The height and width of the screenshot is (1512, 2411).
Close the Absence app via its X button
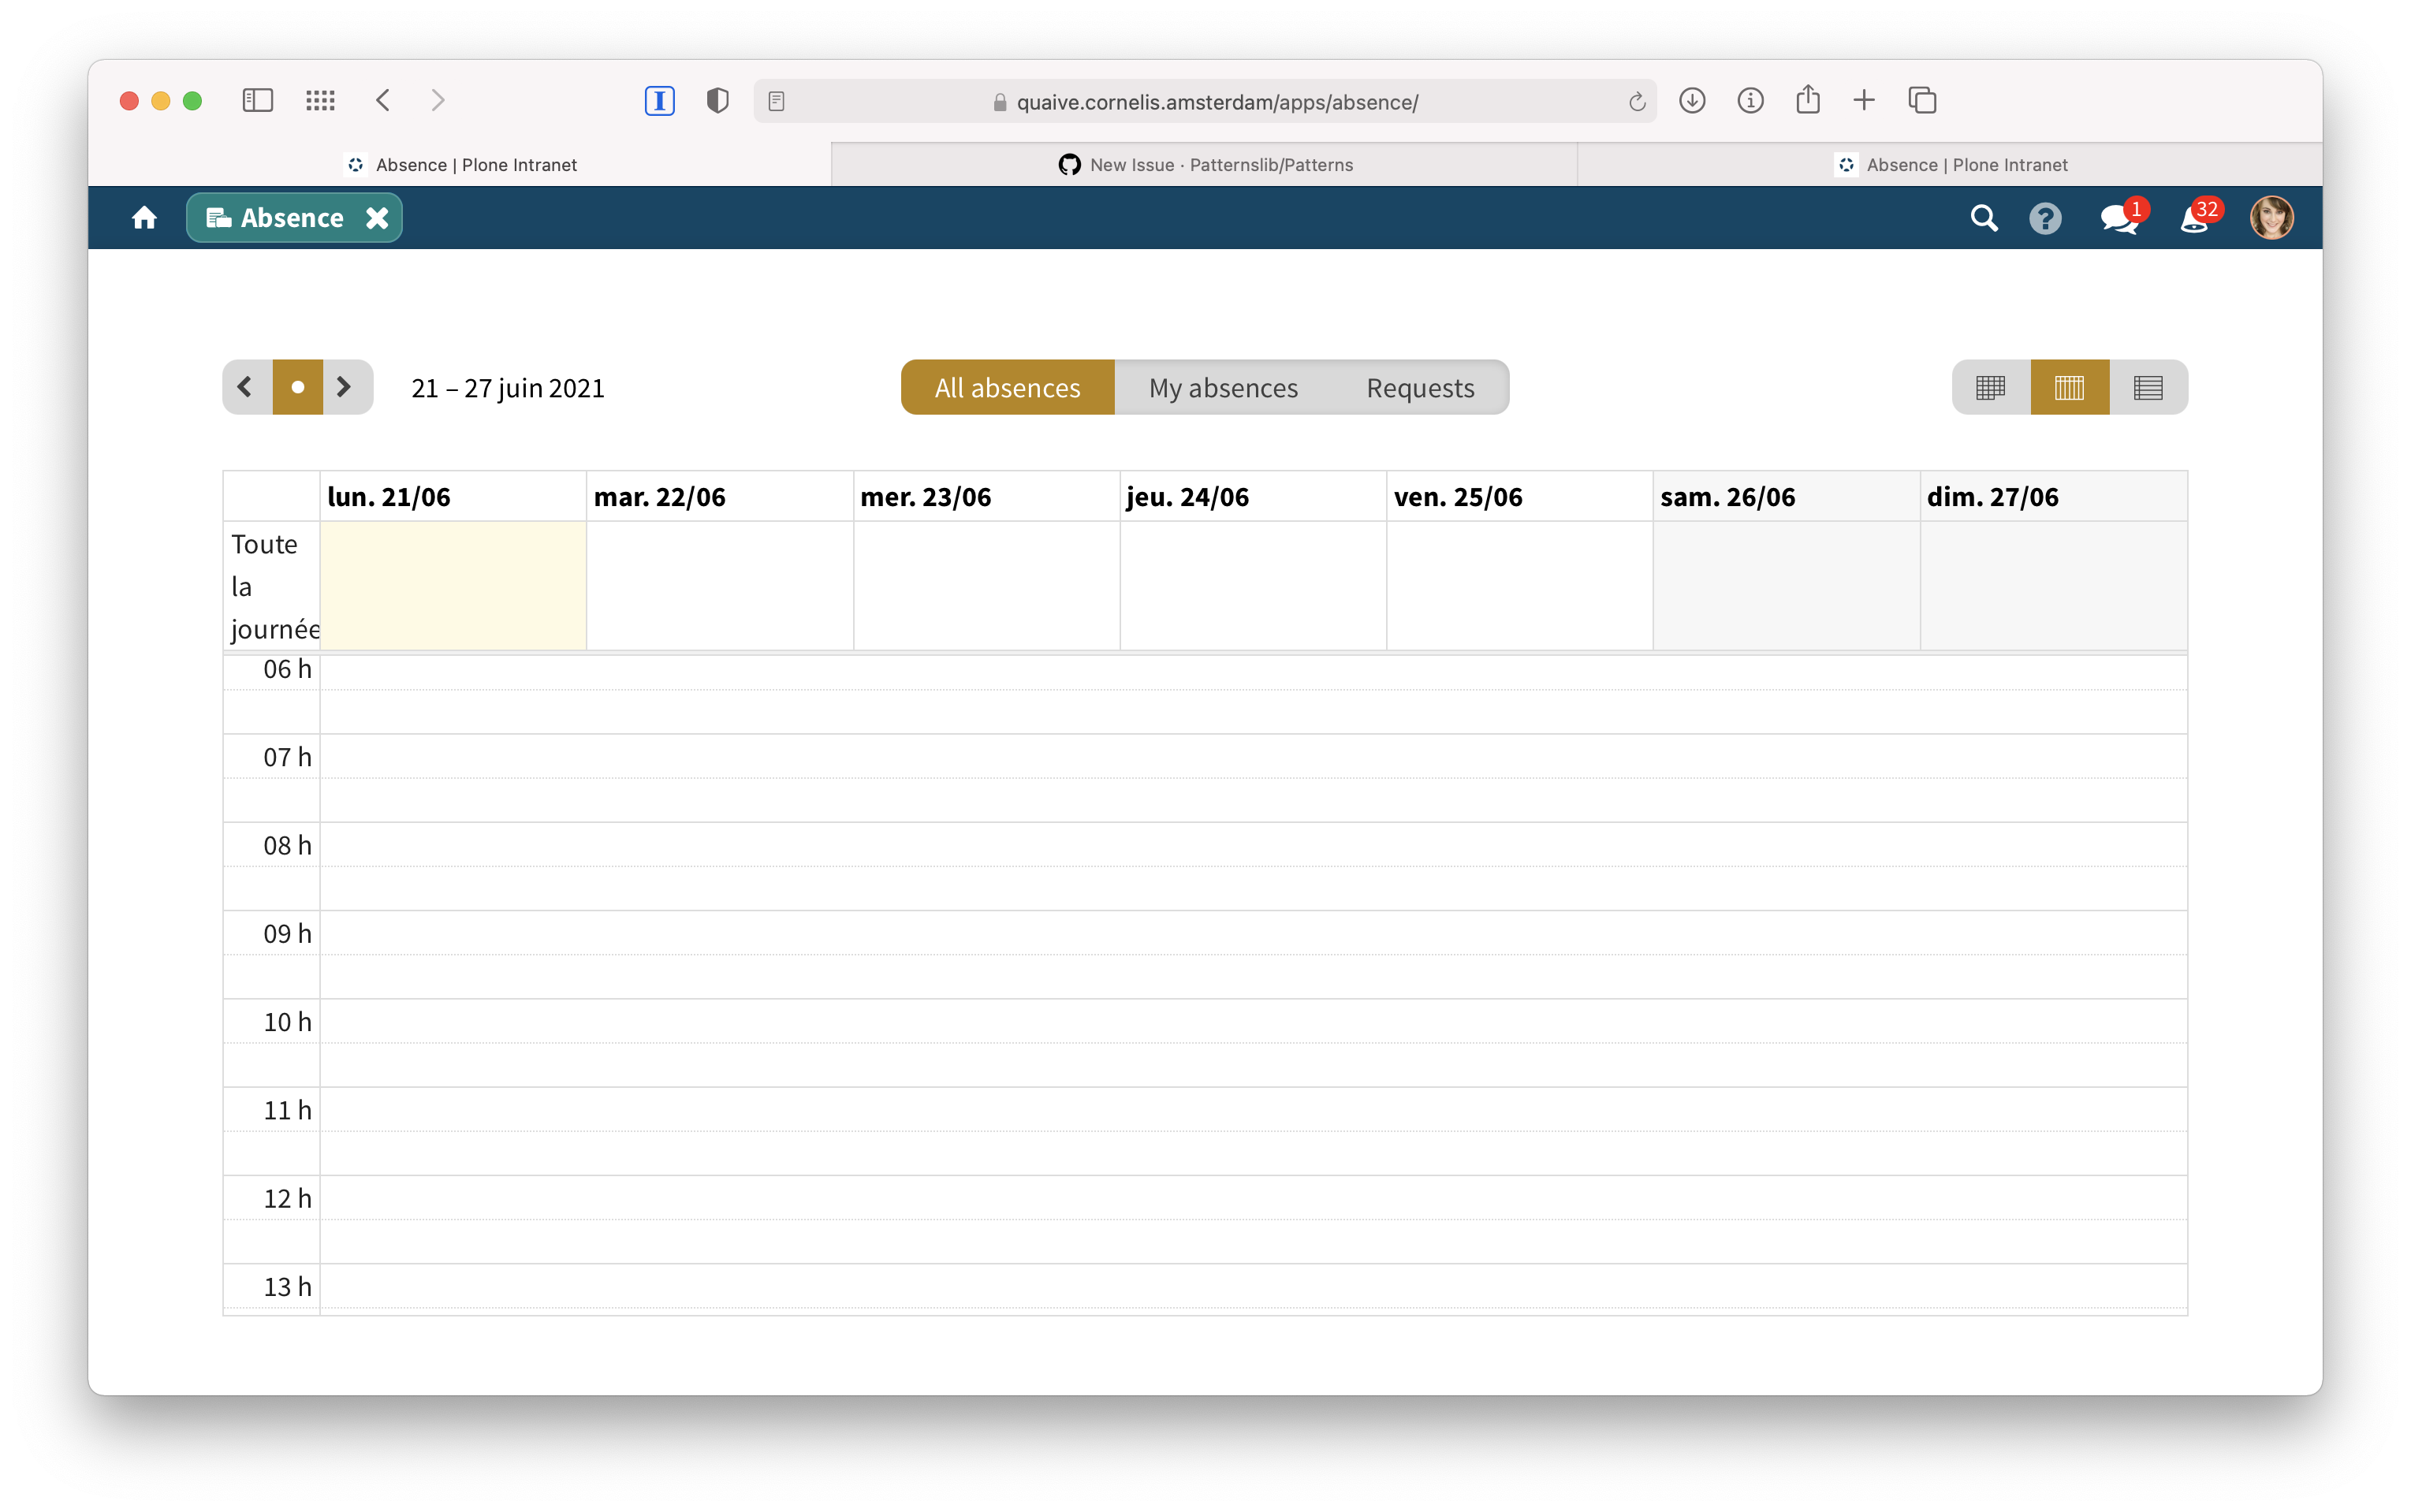click(377, 217)
